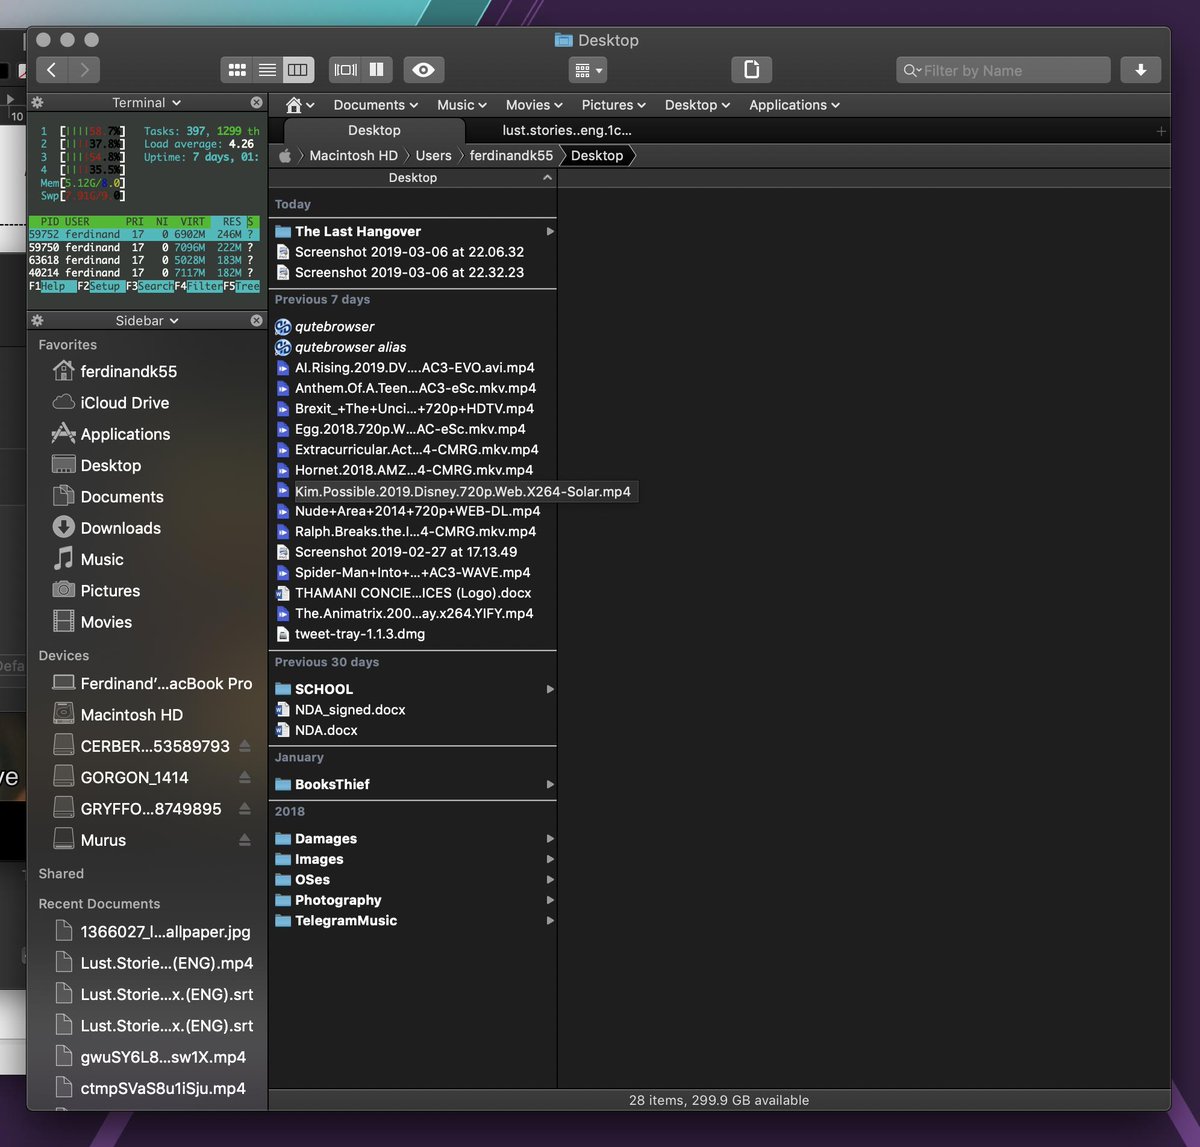The width and height of the screenshot is (1200, 1147).
Task: Go forward with the right arrow button
Action: (x=84, y=70)
